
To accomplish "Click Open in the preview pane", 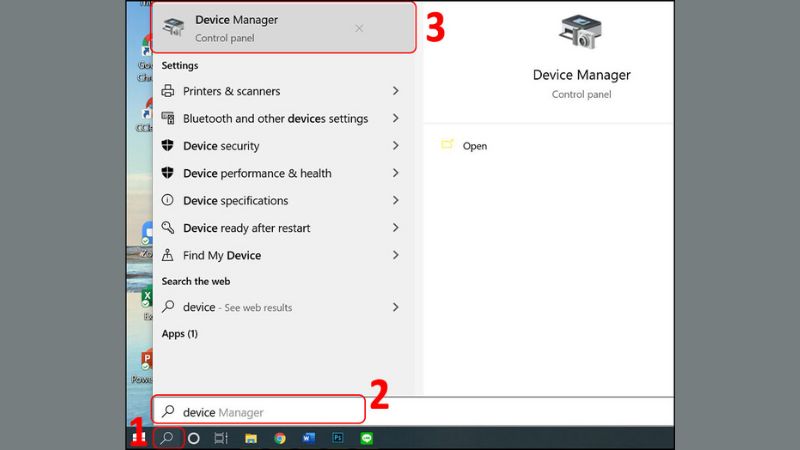I will [474, 146].
